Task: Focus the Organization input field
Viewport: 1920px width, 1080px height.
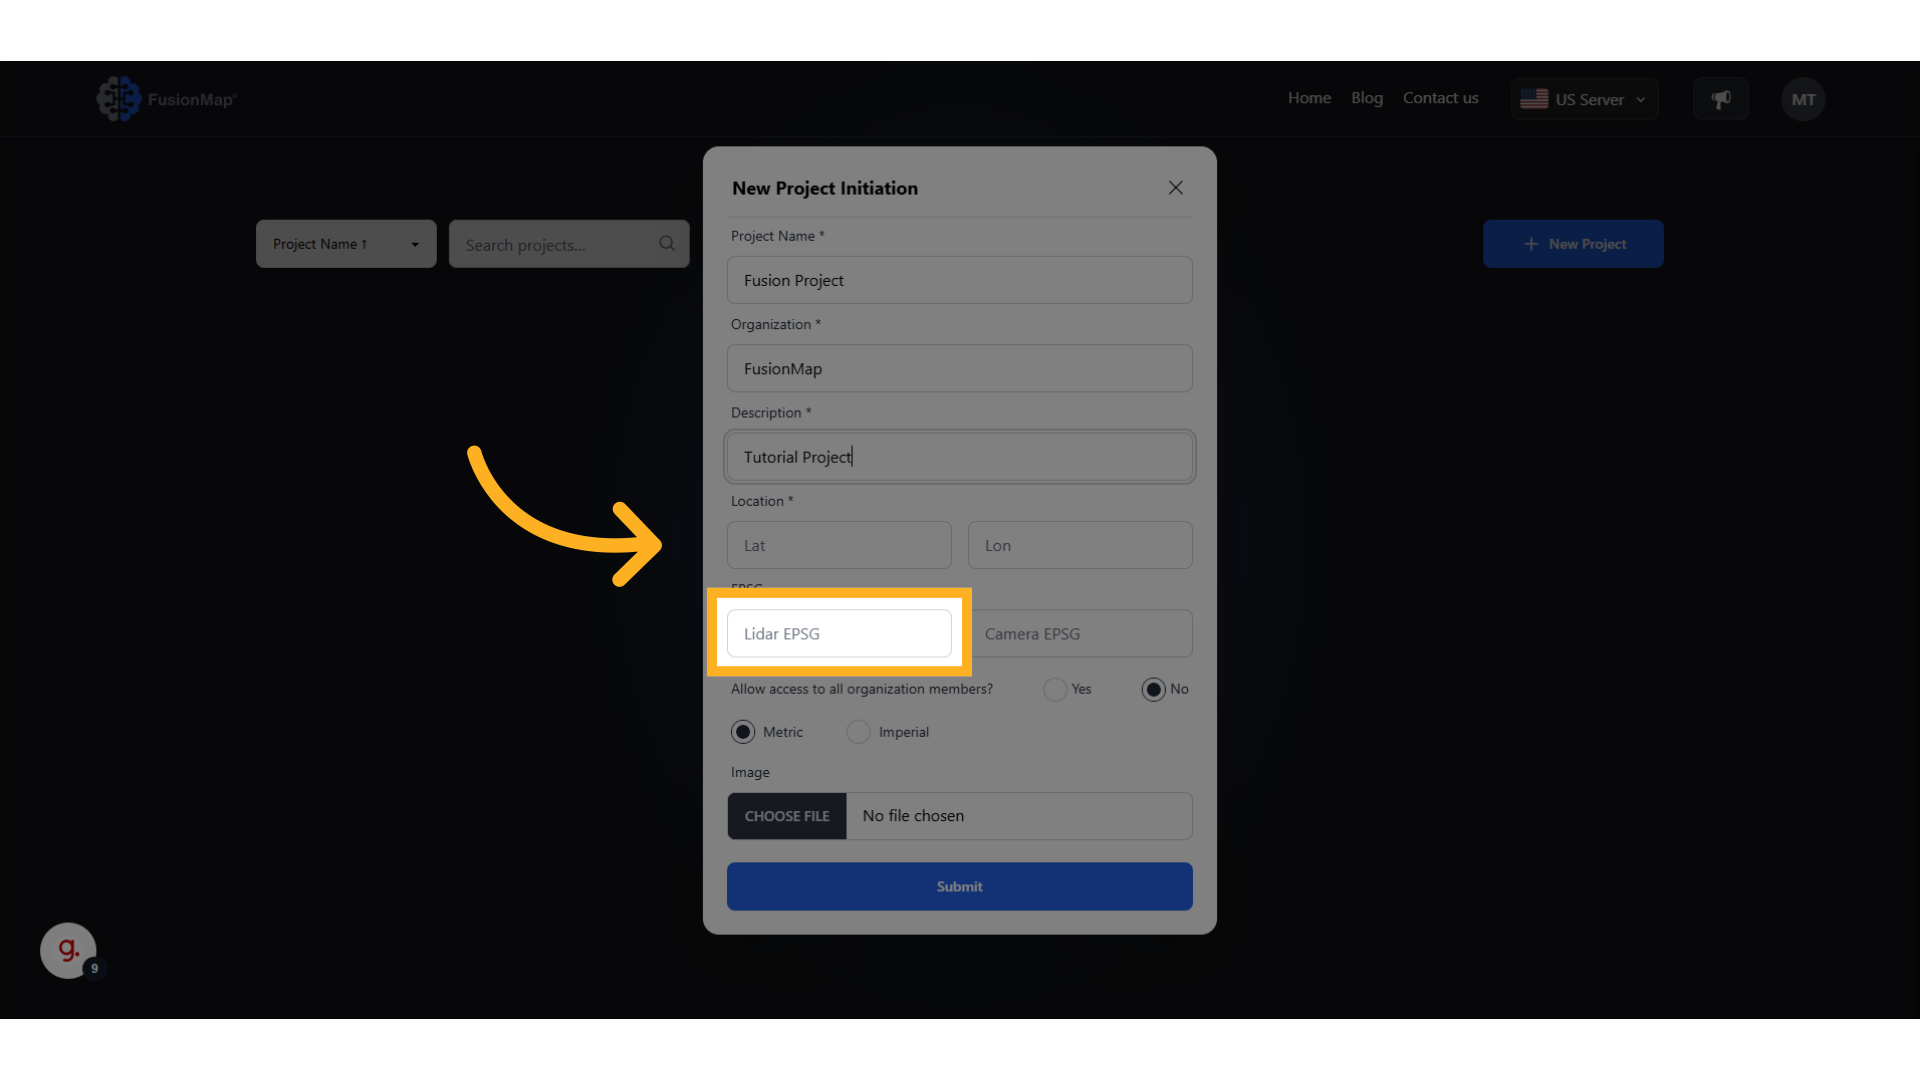Action: pos(960,368)
